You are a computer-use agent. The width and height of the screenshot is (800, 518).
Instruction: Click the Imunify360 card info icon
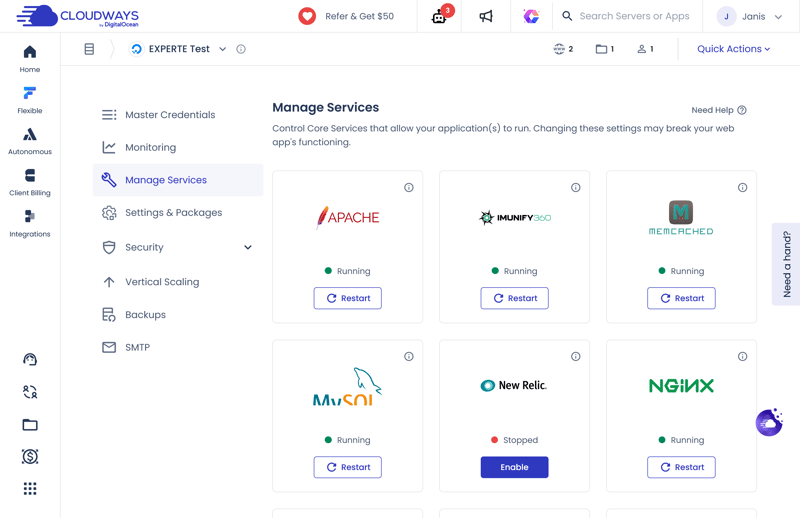pos(576,188)
